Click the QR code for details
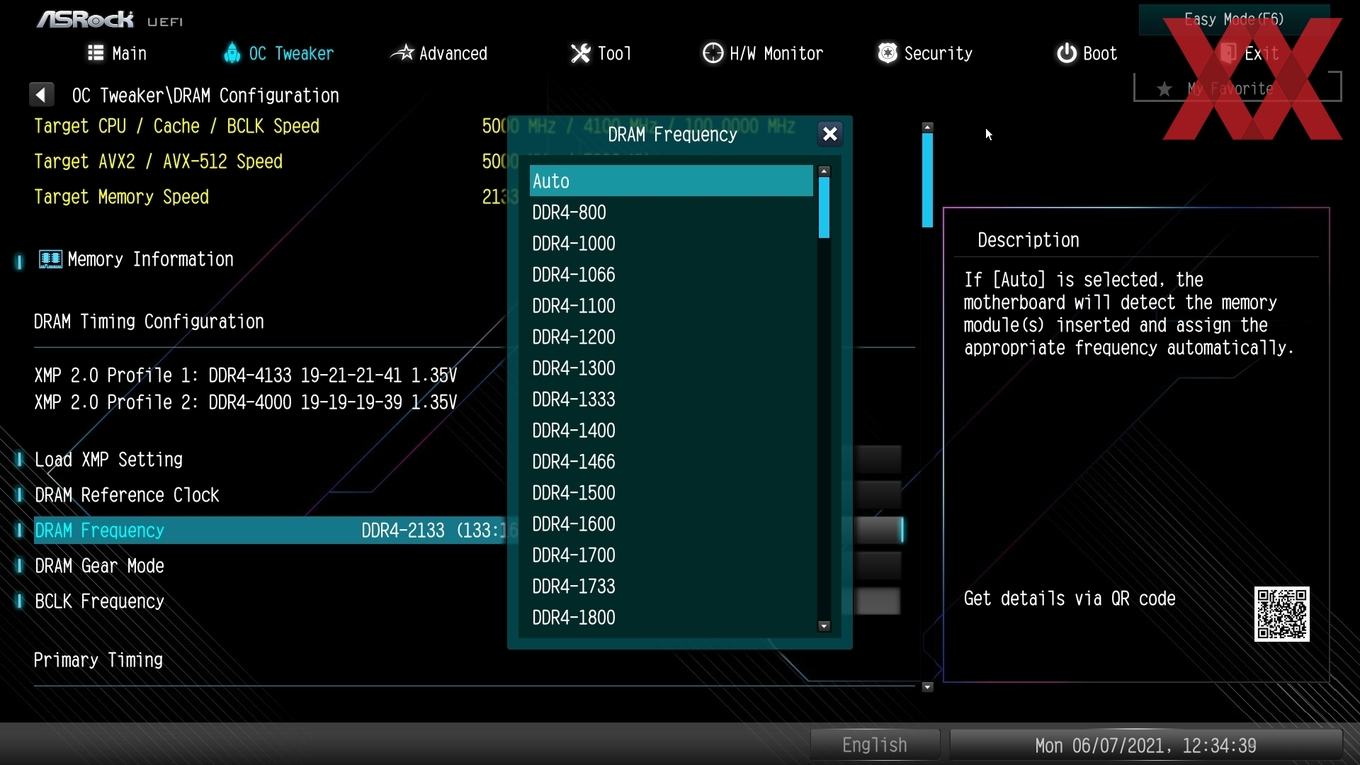This screenshot has width=1360, height=765. tap(1282, 614)
